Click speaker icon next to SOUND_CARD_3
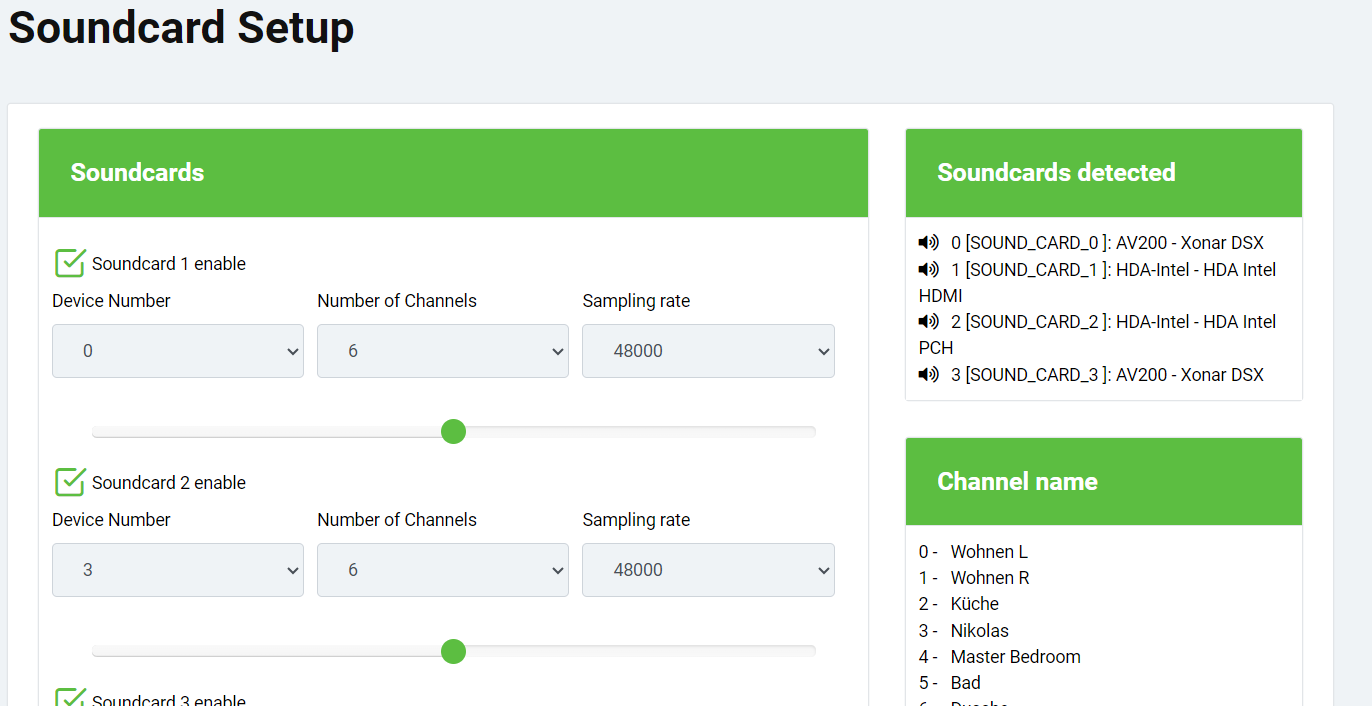This screenshot has height=706, width=1372. [x=928, y=375]
